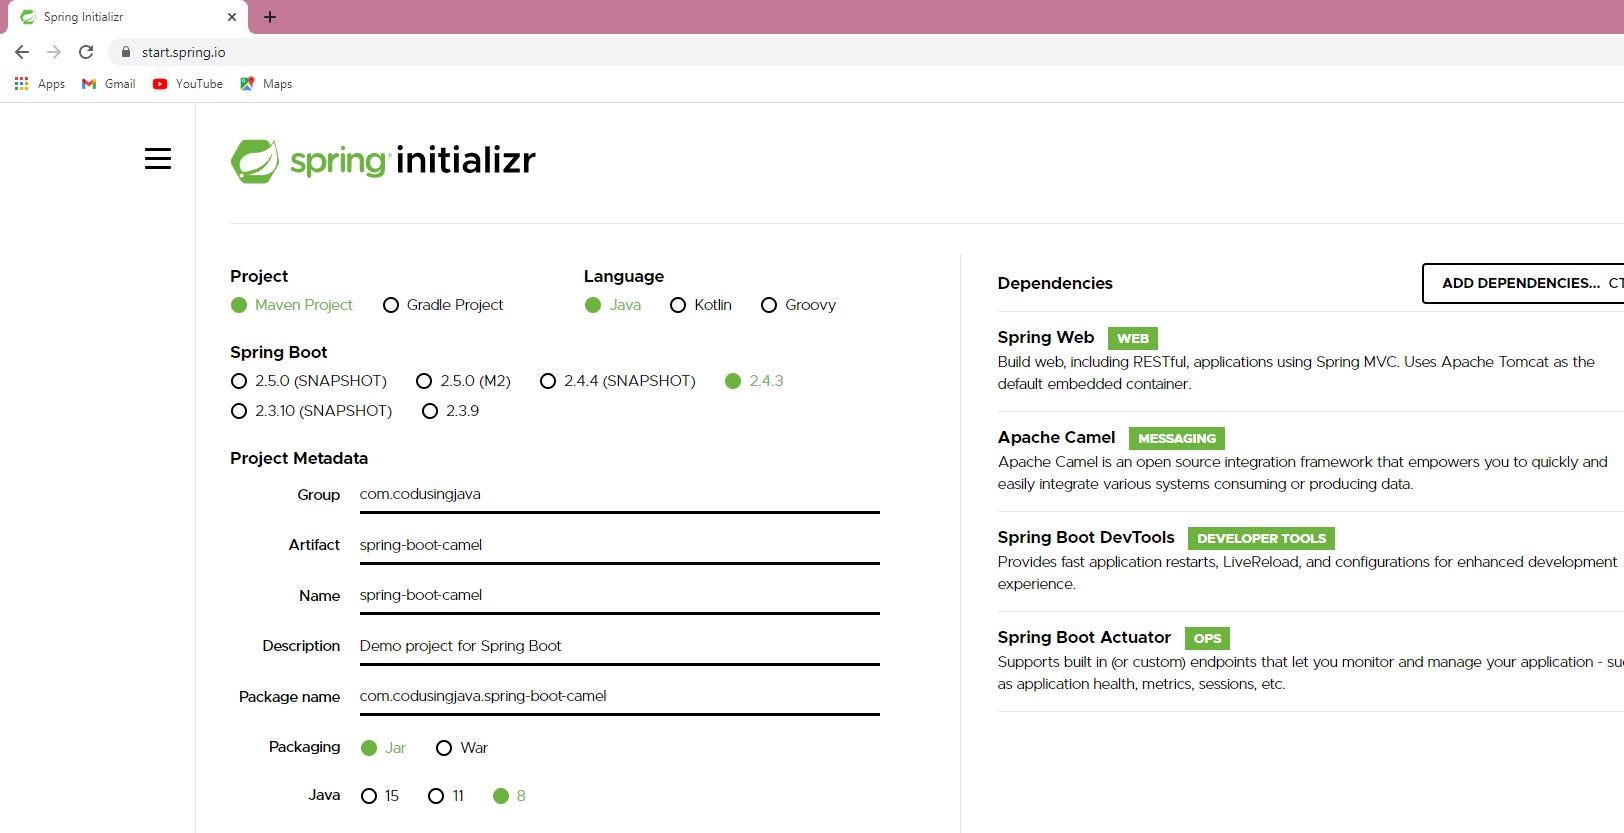Screen dimensions: 1624x833
Task: Reload the current page
Action: click(86, 52)
